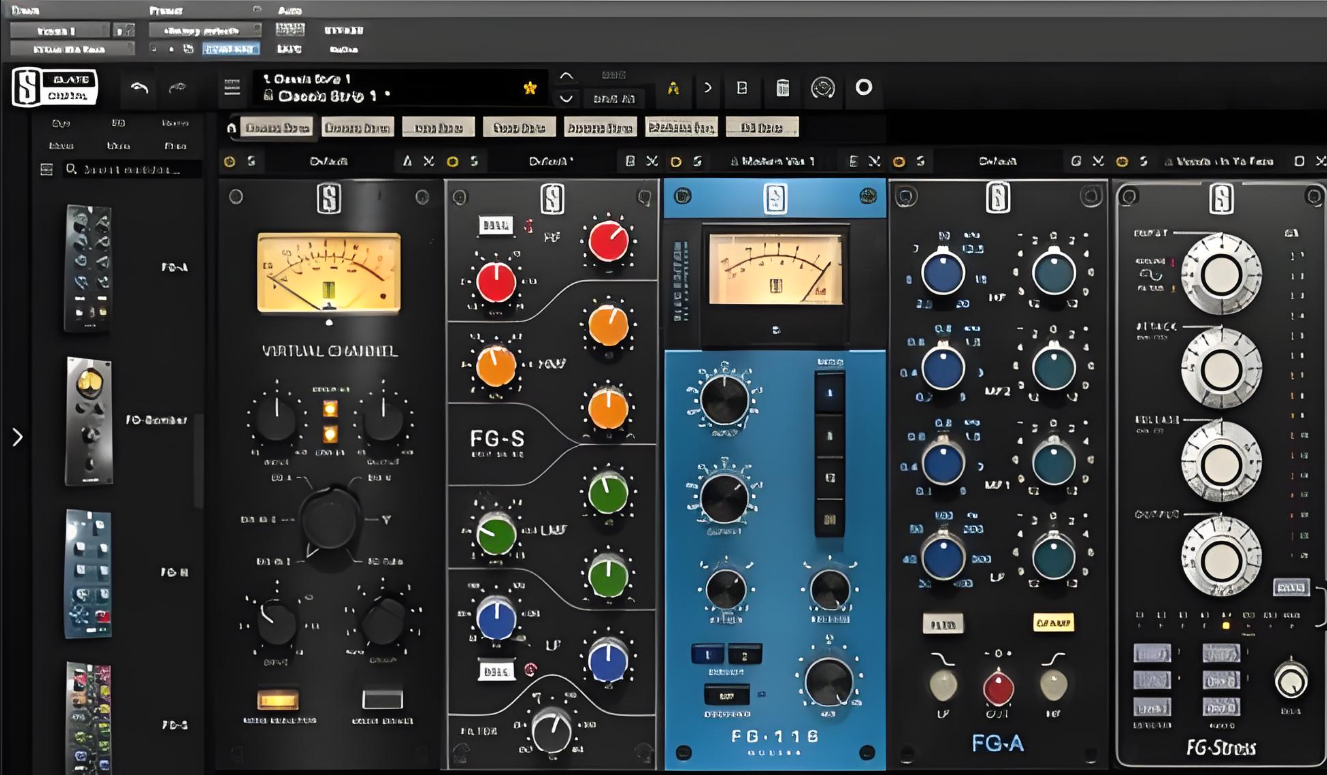Solo the FG-S slot
Screen dimensions: 1327x775
tap(474, 161)
